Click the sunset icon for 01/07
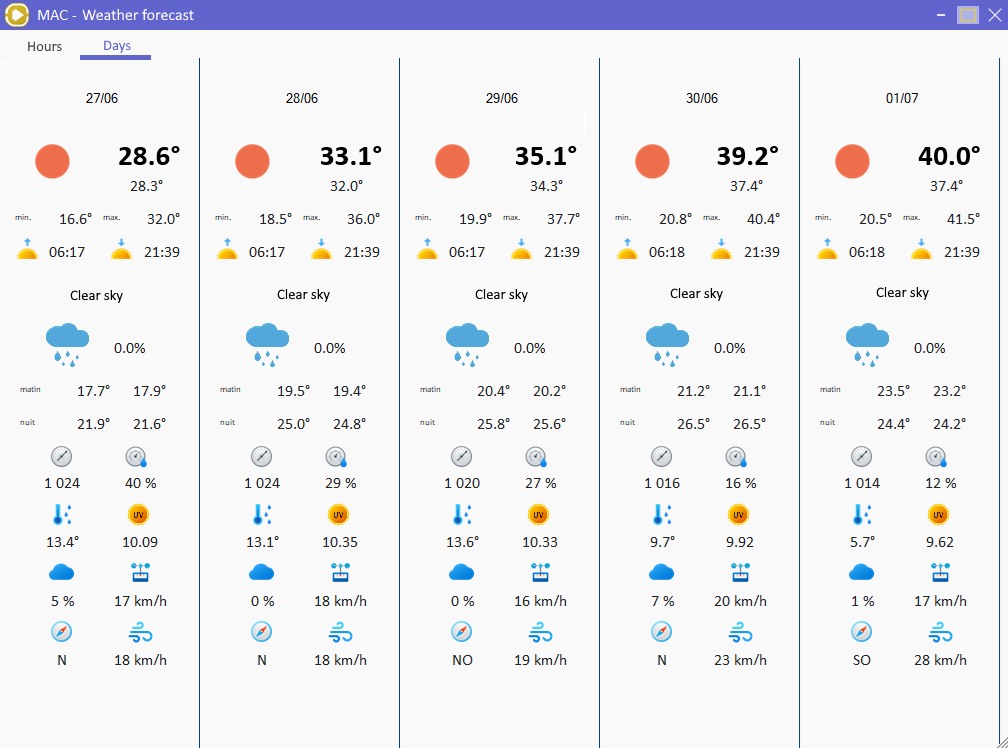1008x748 pixels. [x=921, y=249]
